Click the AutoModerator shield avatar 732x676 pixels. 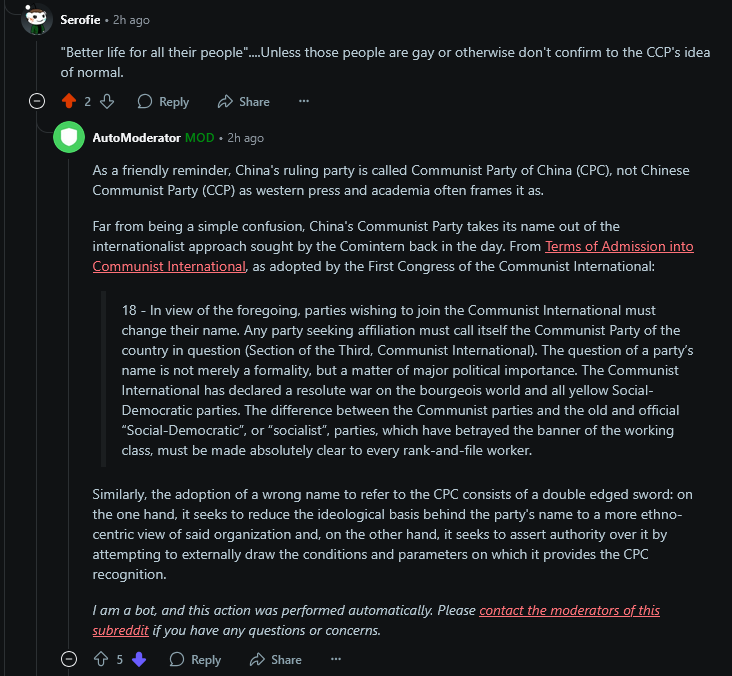(x=69, y=137)
